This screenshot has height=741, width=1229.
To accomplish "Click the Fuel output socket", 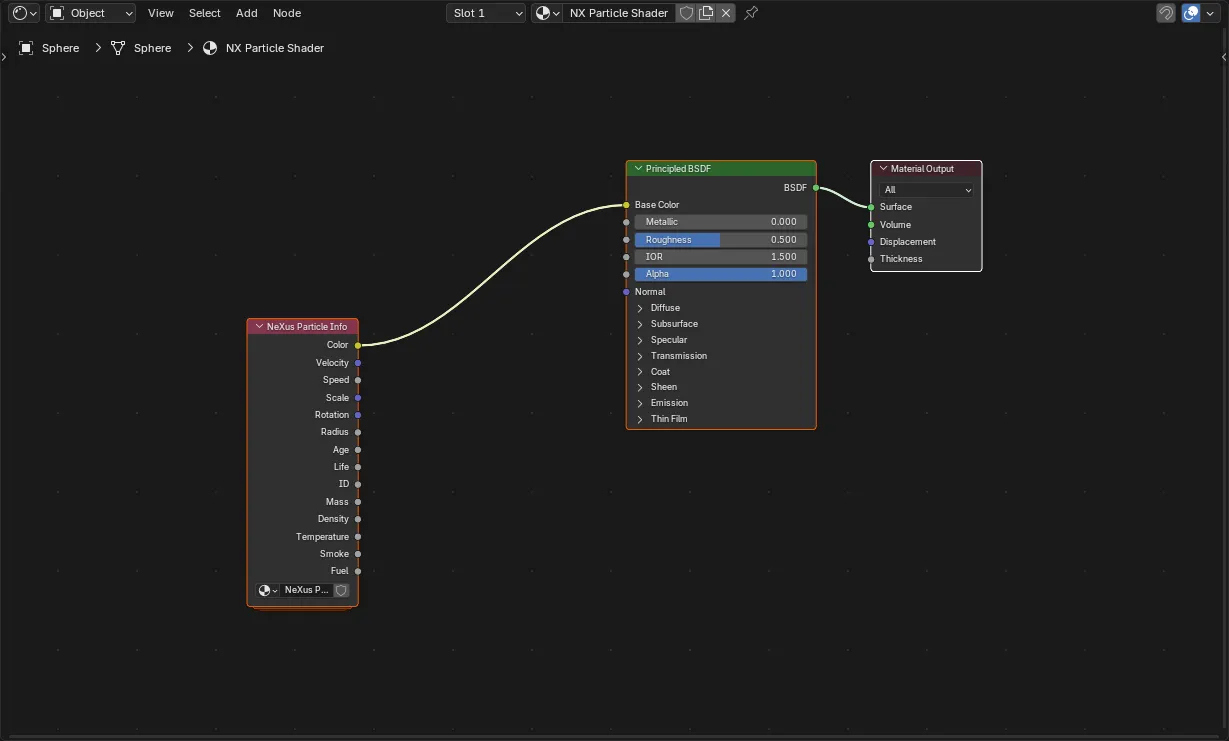I will pyautogui.click(x=358, y=571).
